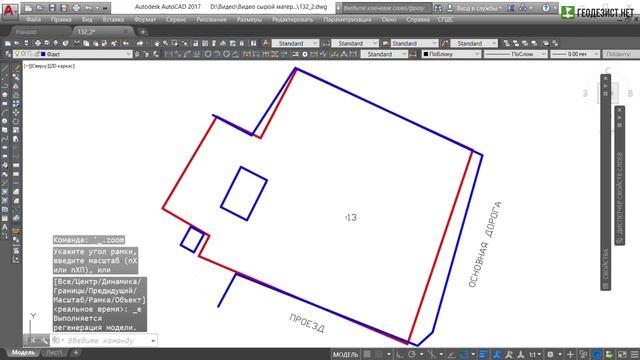Open the table style Standard dropdown
The height and width of the screenshot is (360, 640).
pos(415,43)
